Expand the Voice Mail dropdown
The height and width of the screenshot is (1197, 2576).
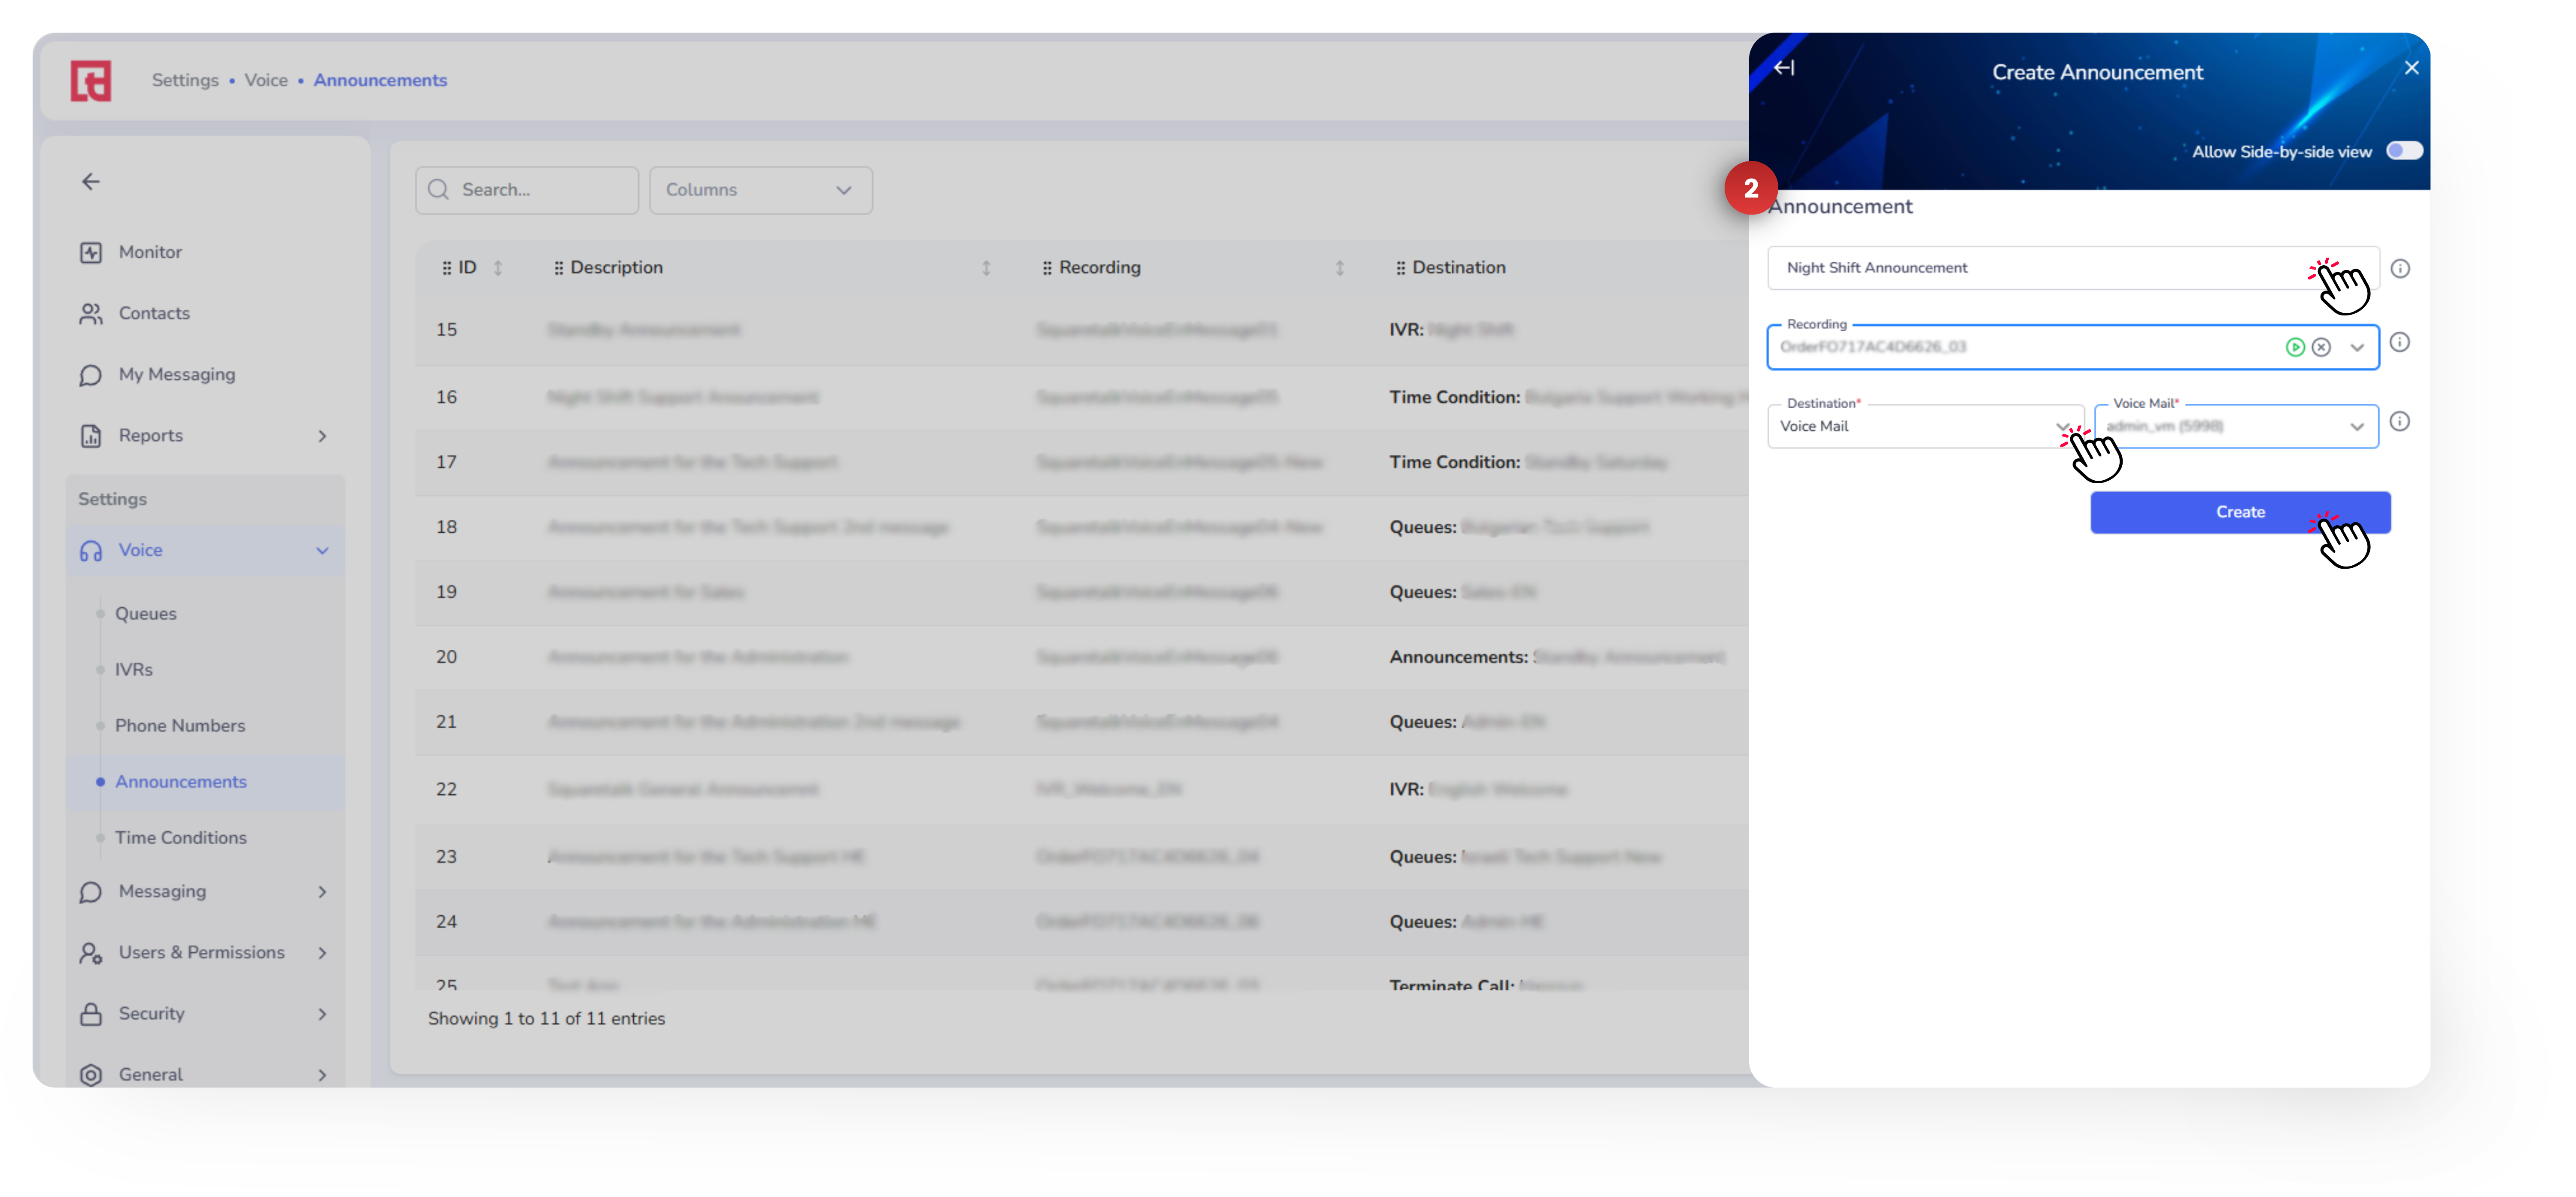2356,426
